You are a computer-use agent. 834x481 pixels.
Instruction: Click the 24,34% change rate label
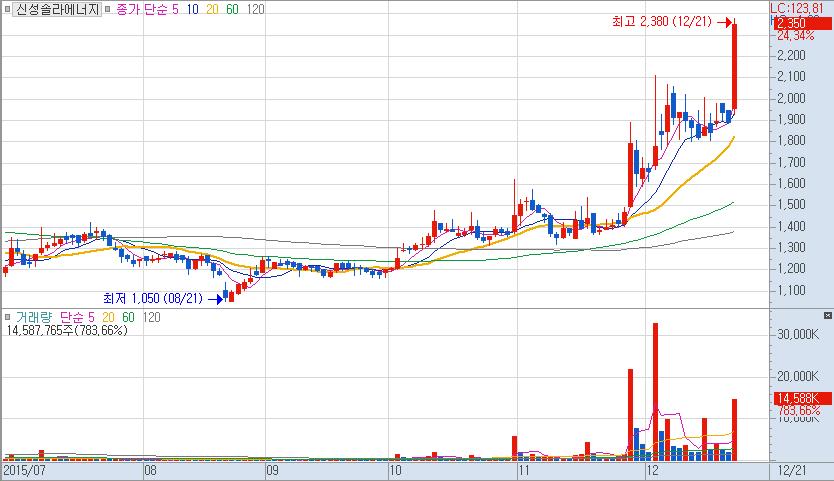[x=796, y=36]
